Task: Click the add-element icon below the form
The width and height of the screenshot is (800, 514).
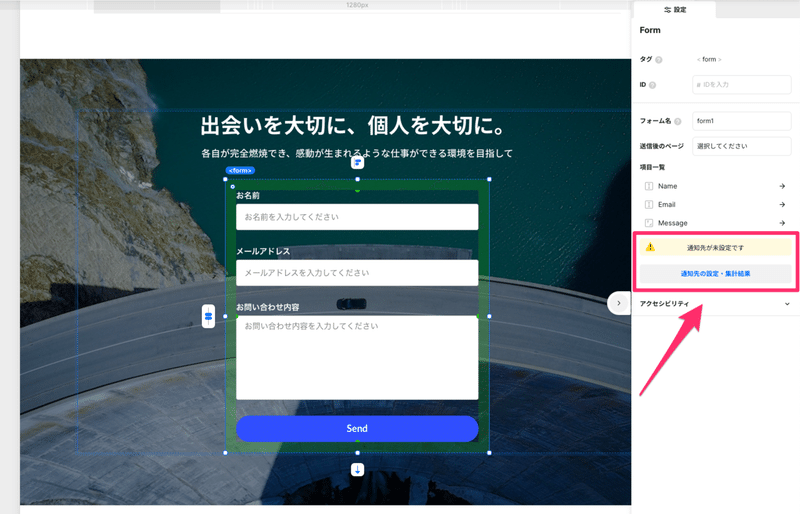Action: coord(358,470)
